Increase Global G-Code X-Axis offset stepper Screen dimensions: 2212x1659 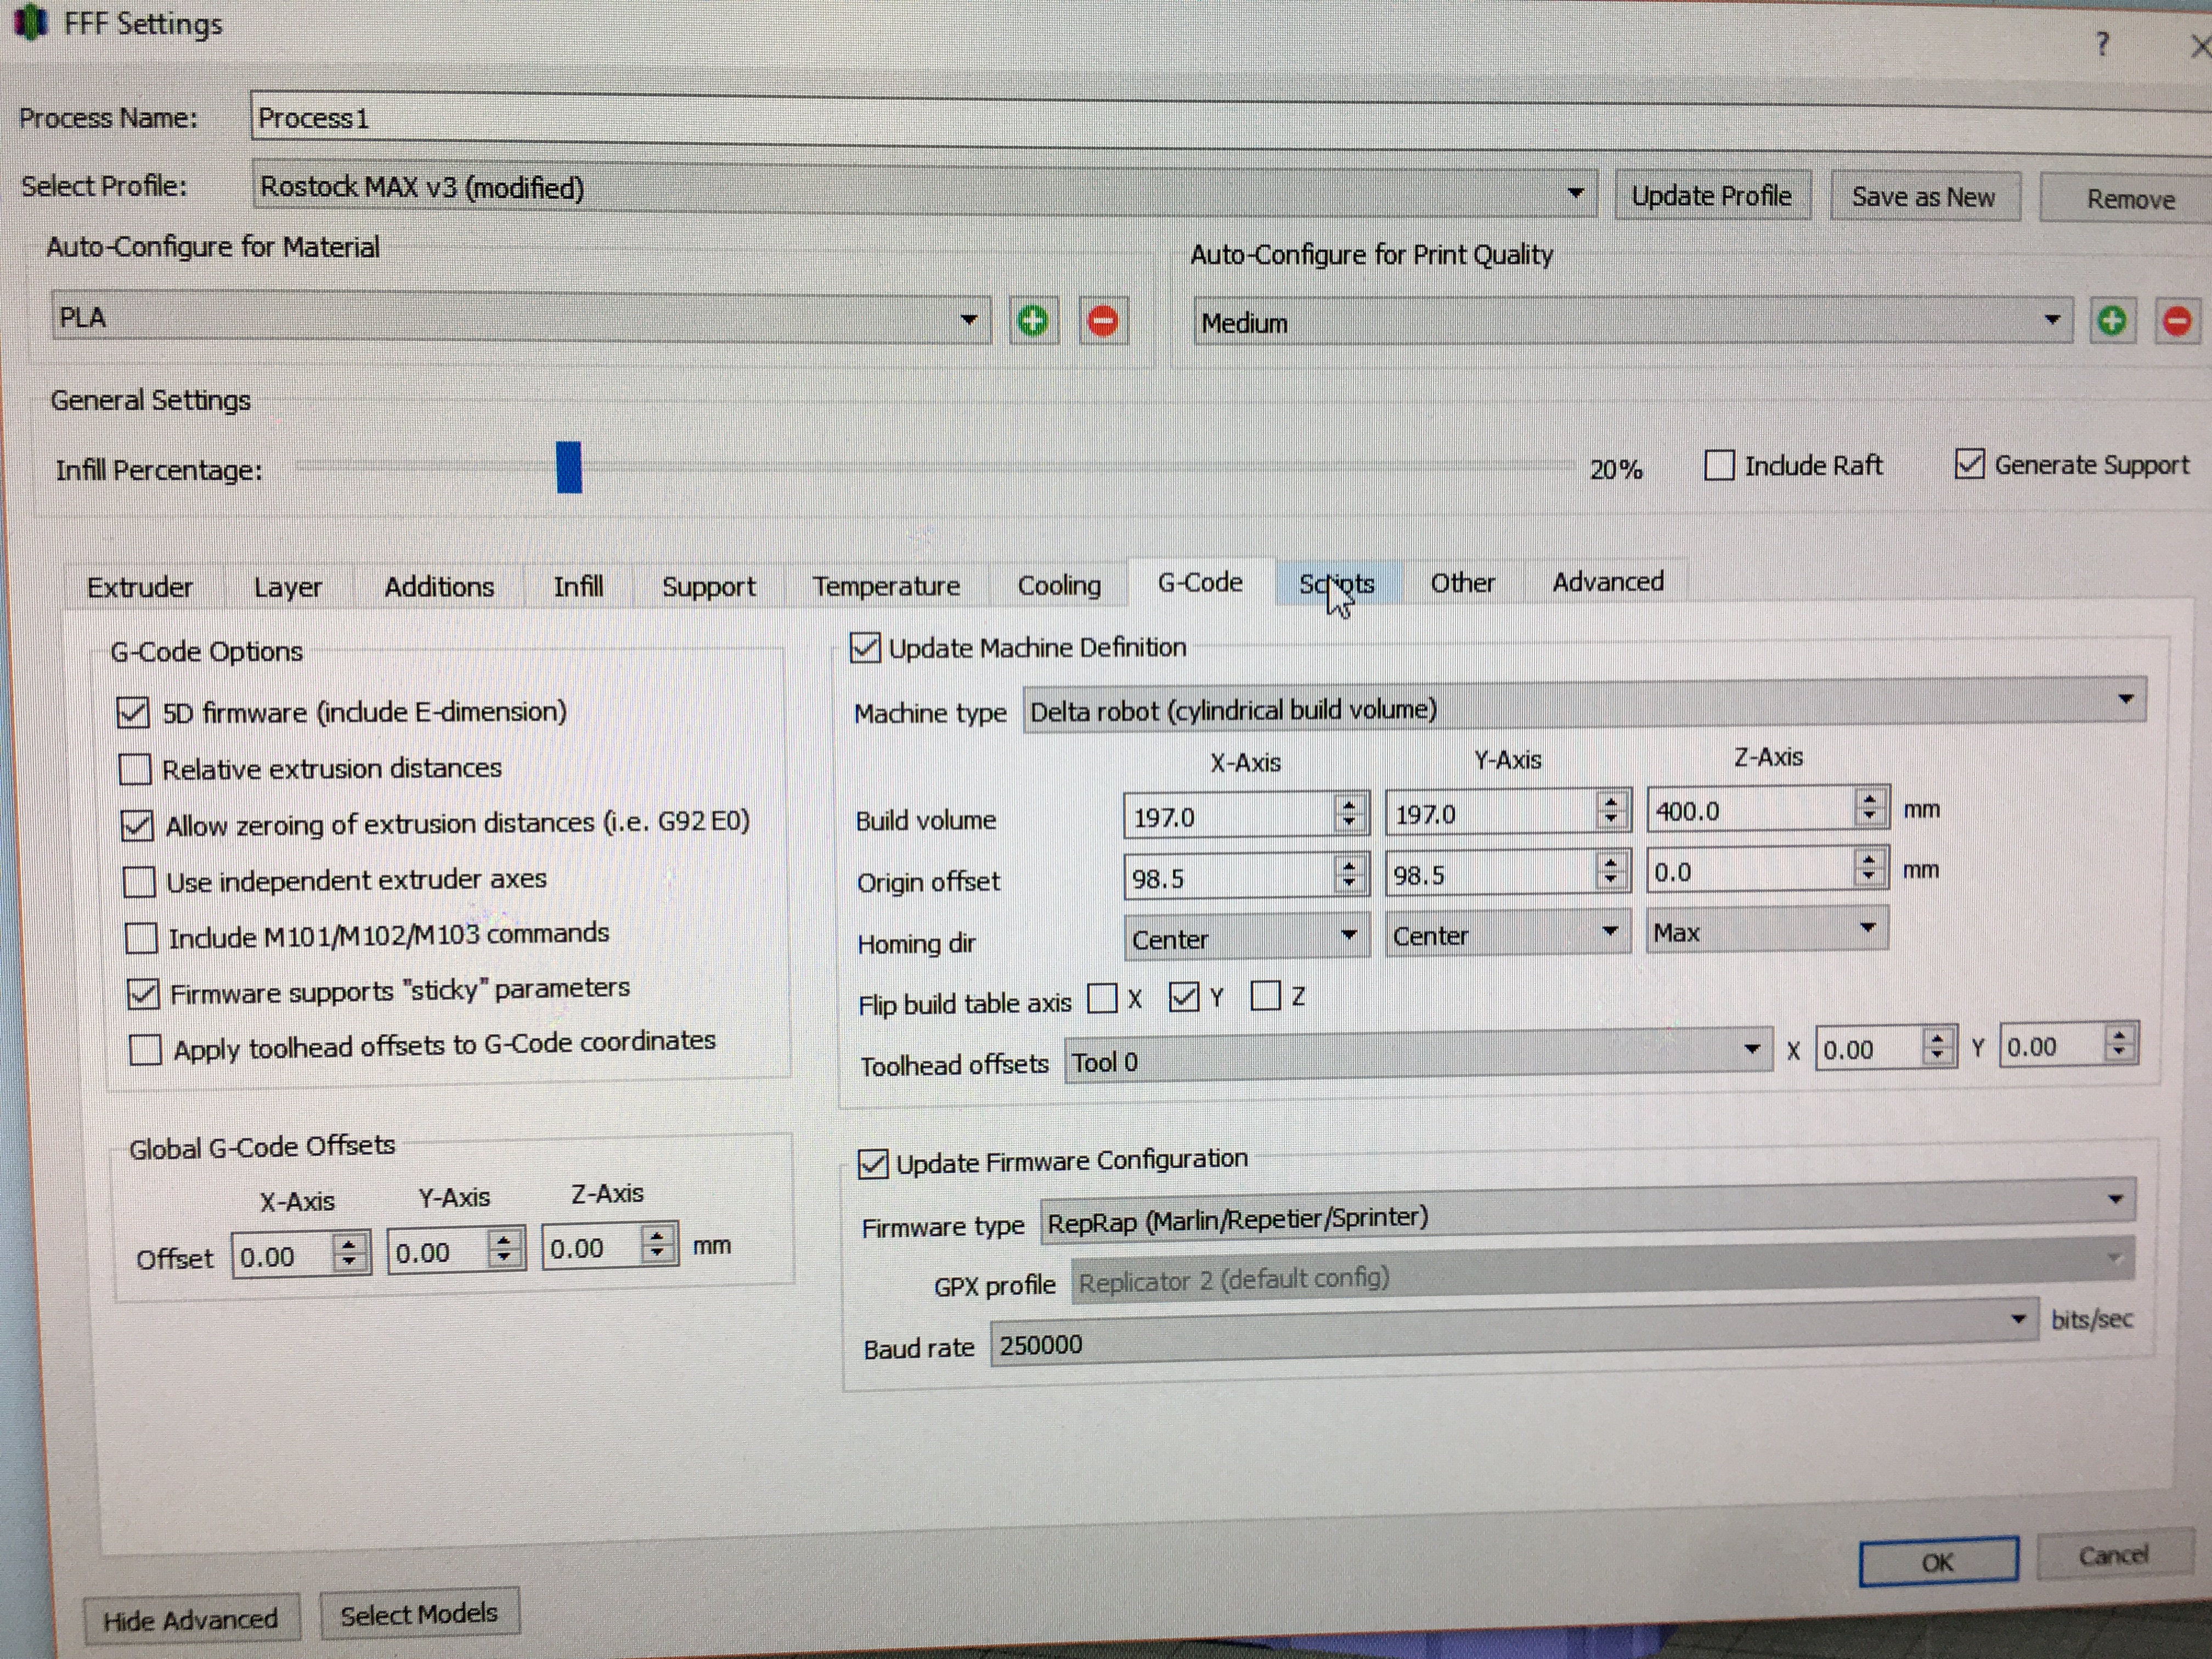point(348,1245)
